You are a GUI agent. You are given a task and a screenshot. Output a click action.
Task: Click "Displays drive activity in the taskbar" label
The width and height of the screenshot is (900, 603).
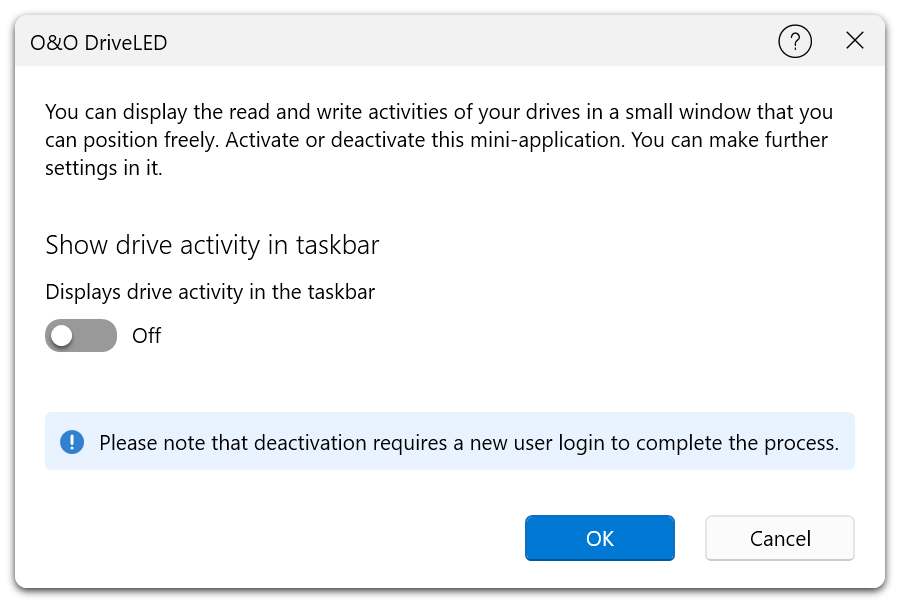(210, 292)
